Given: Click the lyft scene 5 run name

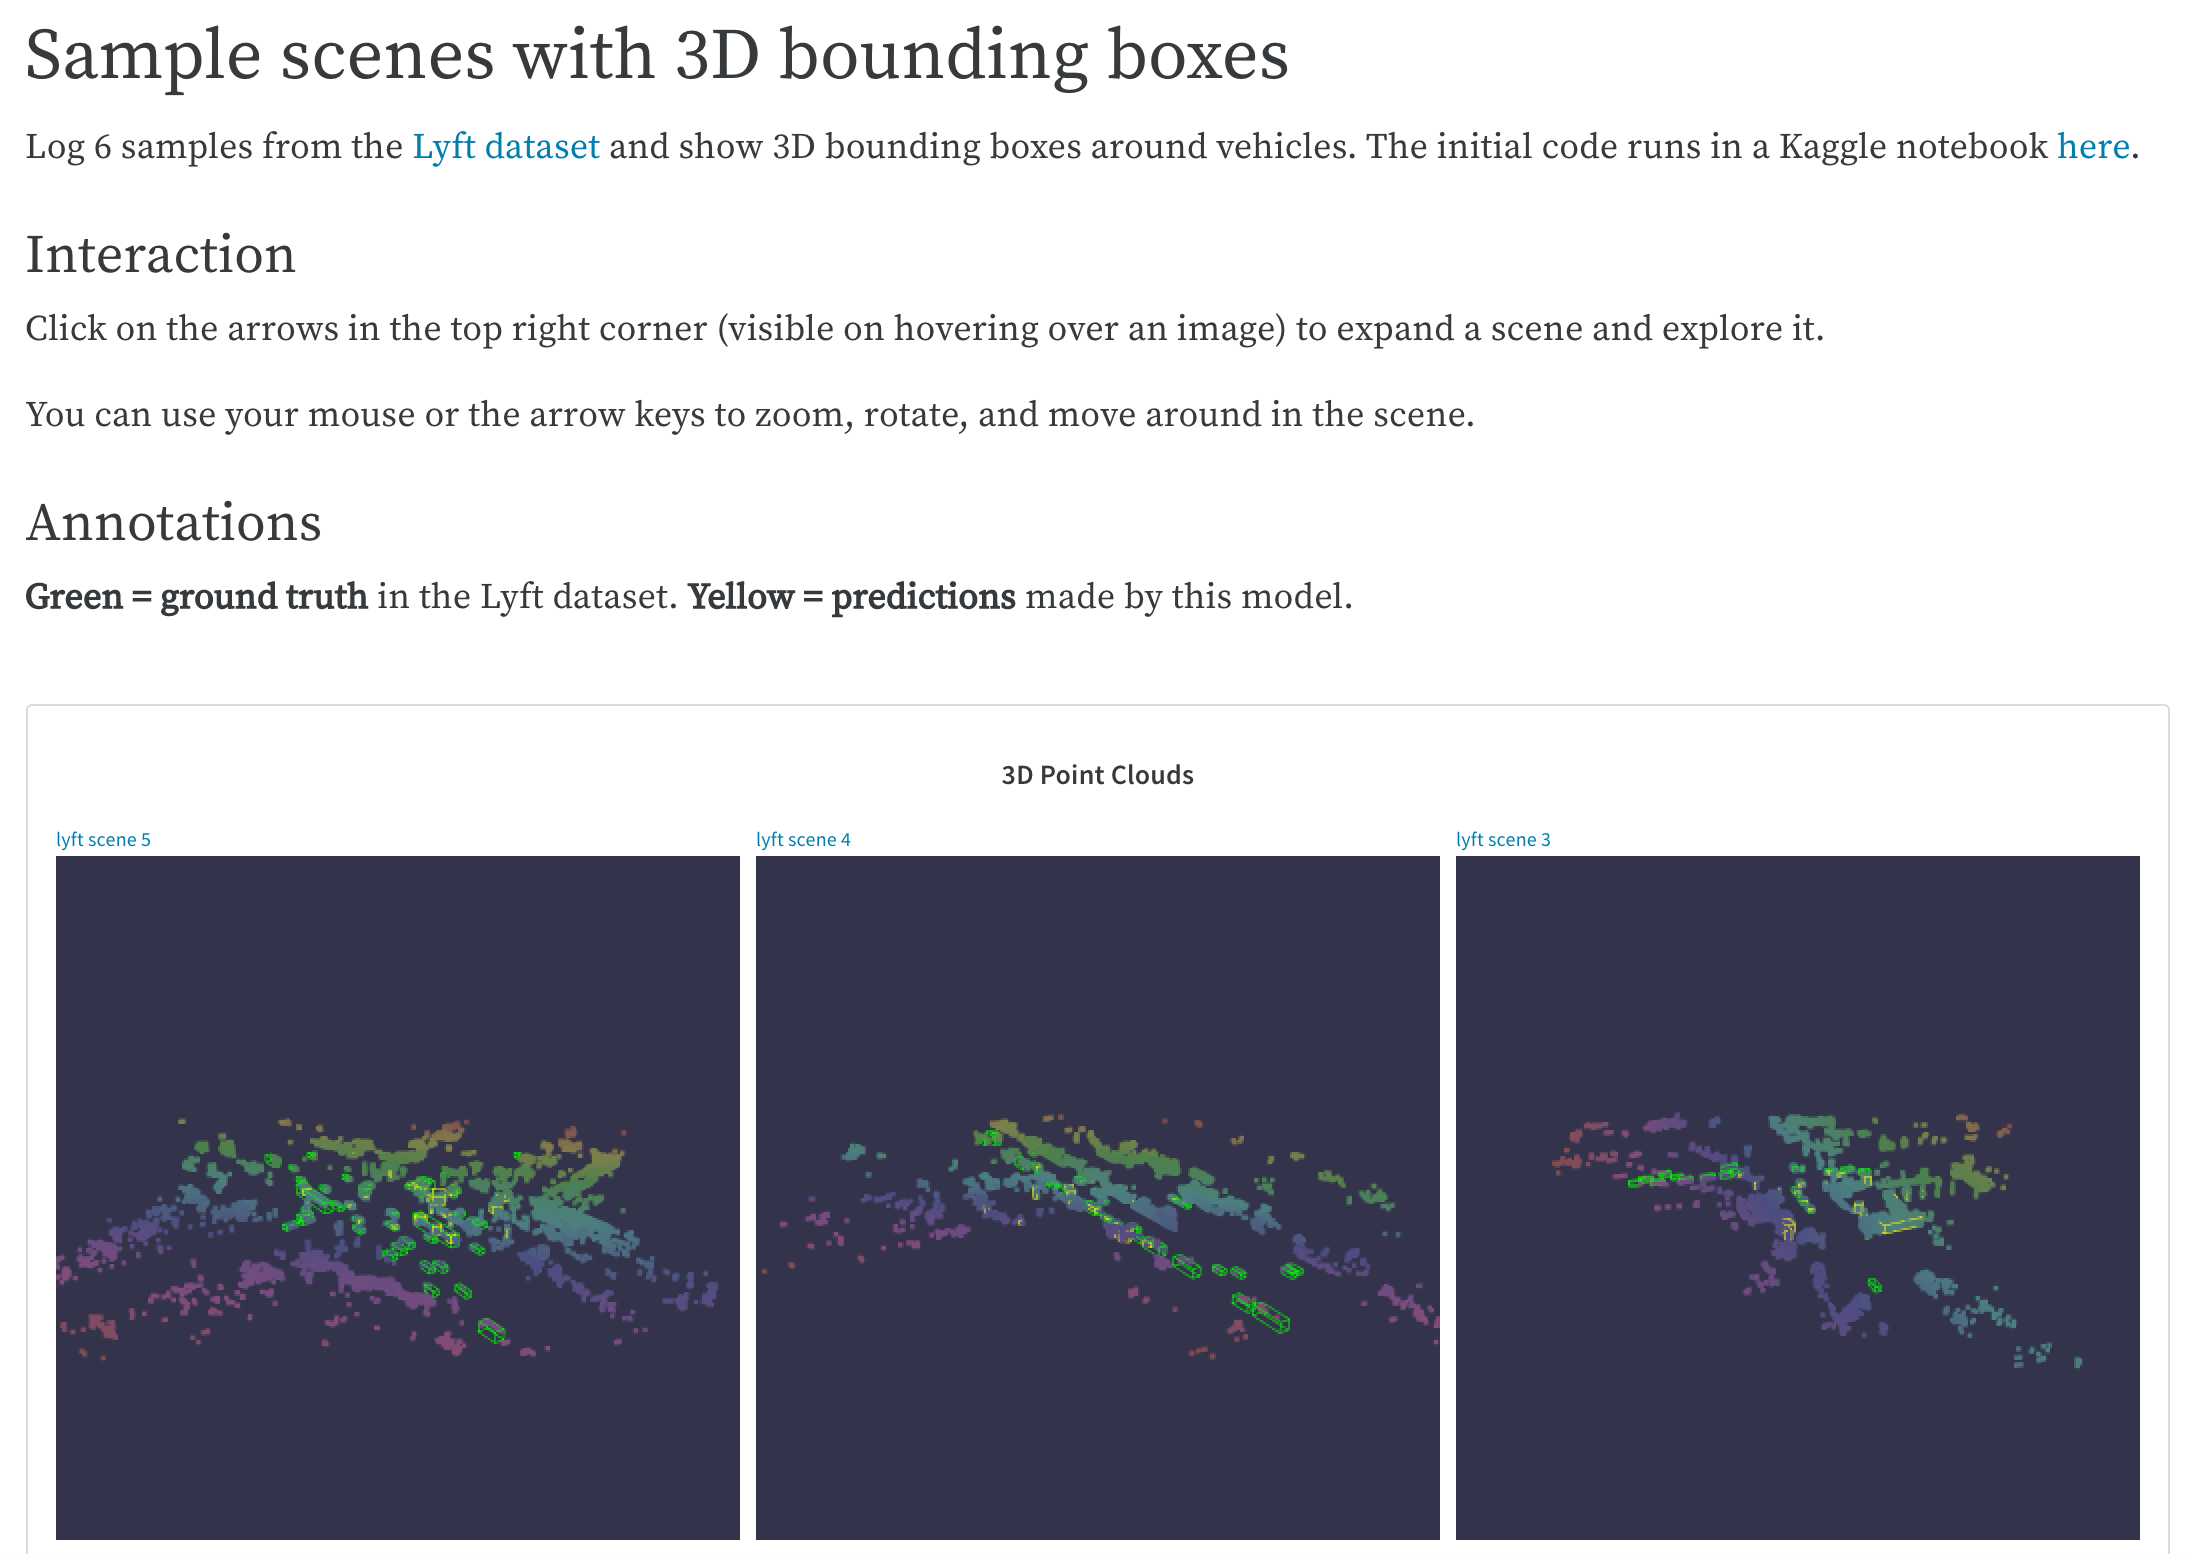Looking at the screenshot, I should tap(104, 839).
